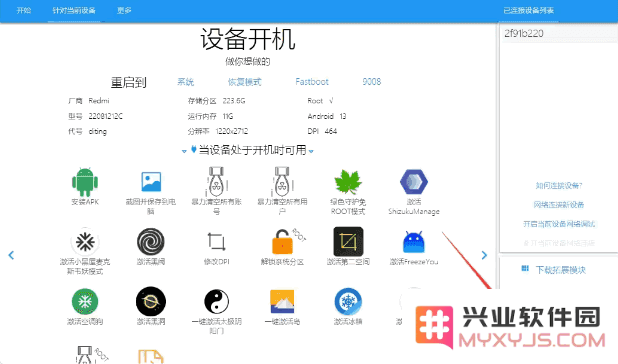Click 激活黑洞 planet icon
Screen dimensions: 618x364
point(151,302)
